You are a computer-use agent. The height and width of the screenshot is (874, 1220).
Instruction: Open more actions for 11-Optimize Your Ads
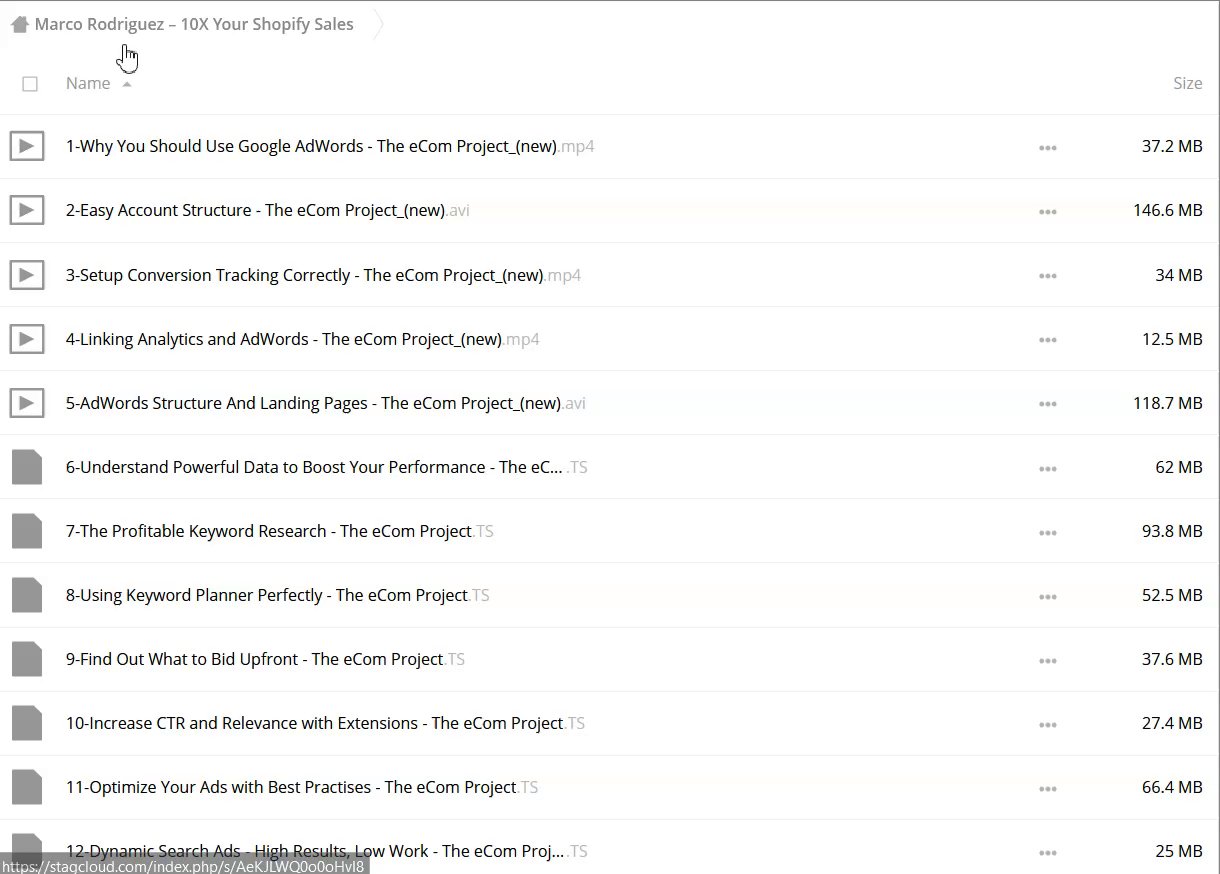(x=1048, y=788)
